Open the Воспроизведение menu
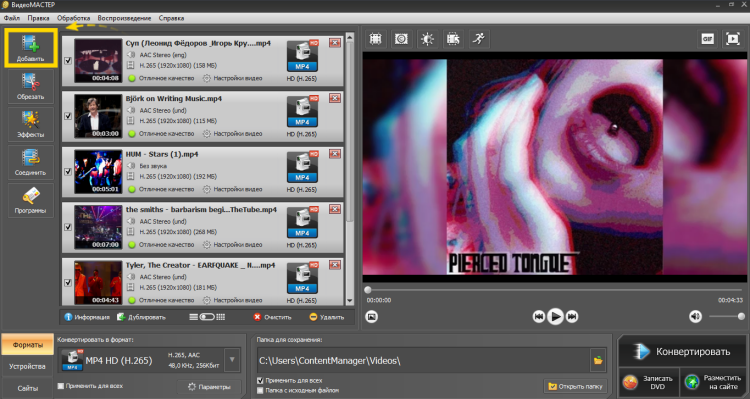The width and height of the screenshot is (750, 399). click(124, 18)
